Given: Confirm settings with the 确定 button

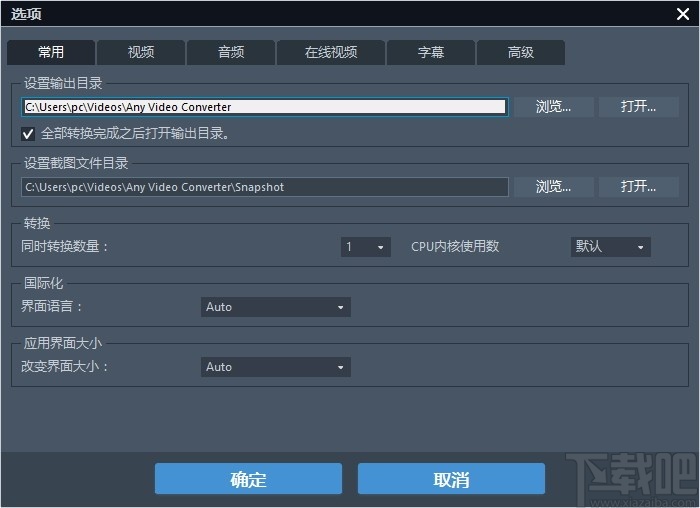Looking at the screenshot, I should click(x=248, y=479).
